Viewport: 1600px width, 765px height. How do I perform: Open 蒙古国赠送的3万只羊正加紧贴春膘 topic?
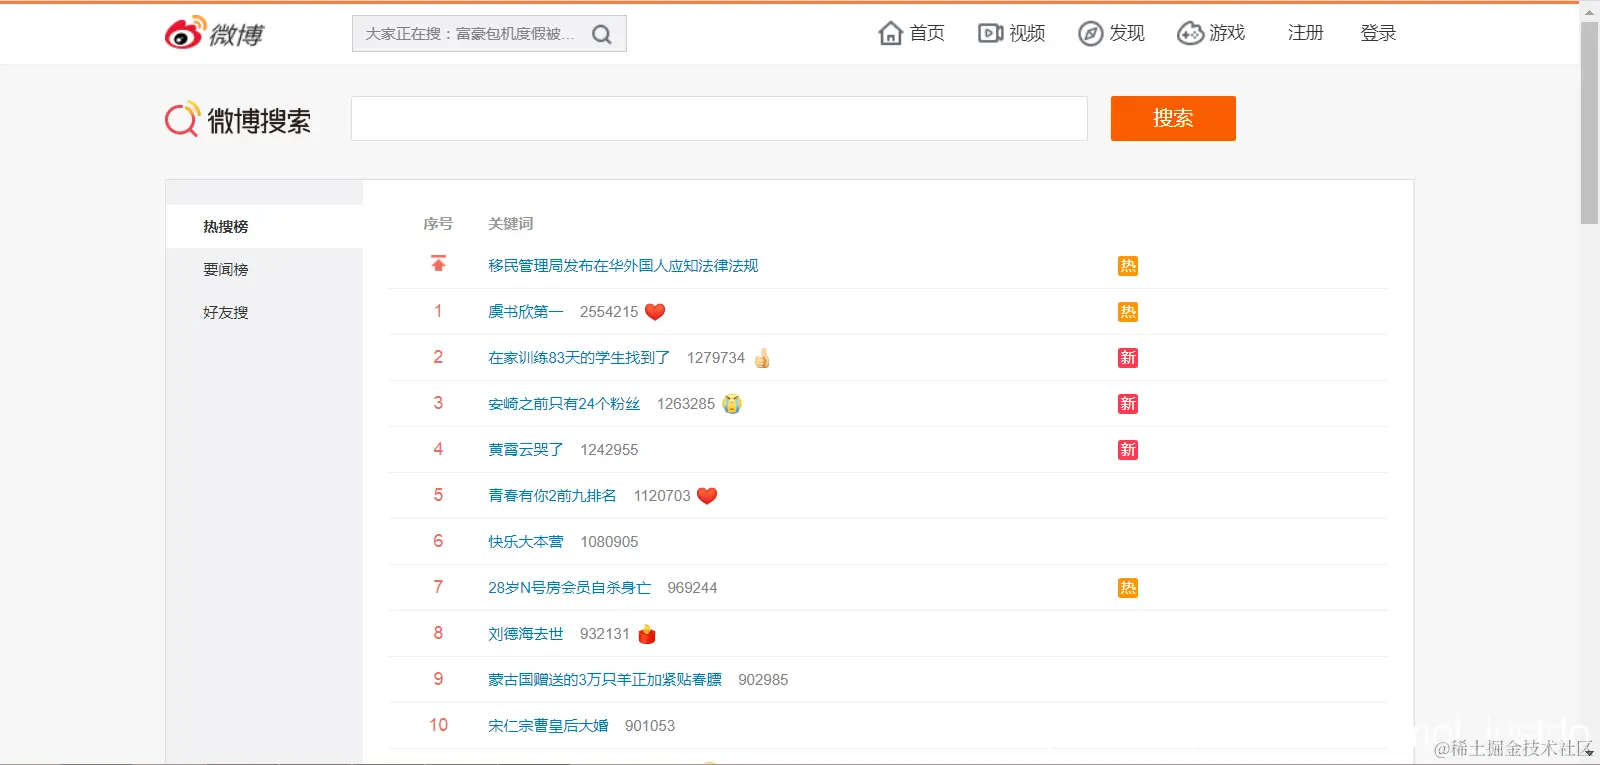(605, 680)
